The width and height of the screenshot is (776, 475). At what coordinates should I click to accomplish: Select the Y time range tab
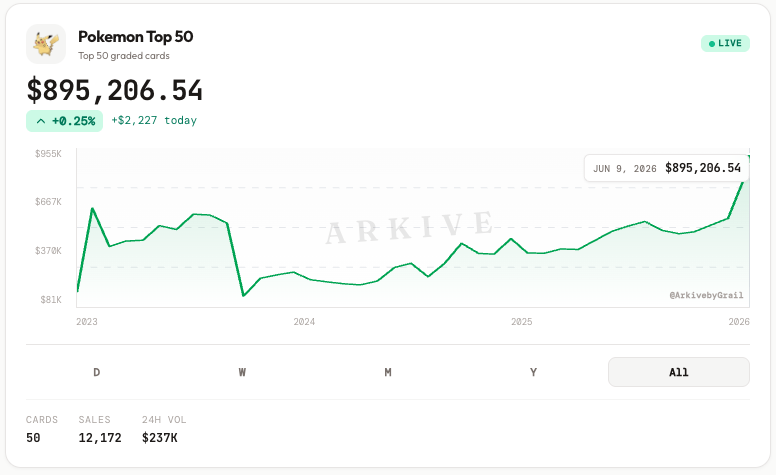pyautogui.click(x=534, y=372)
